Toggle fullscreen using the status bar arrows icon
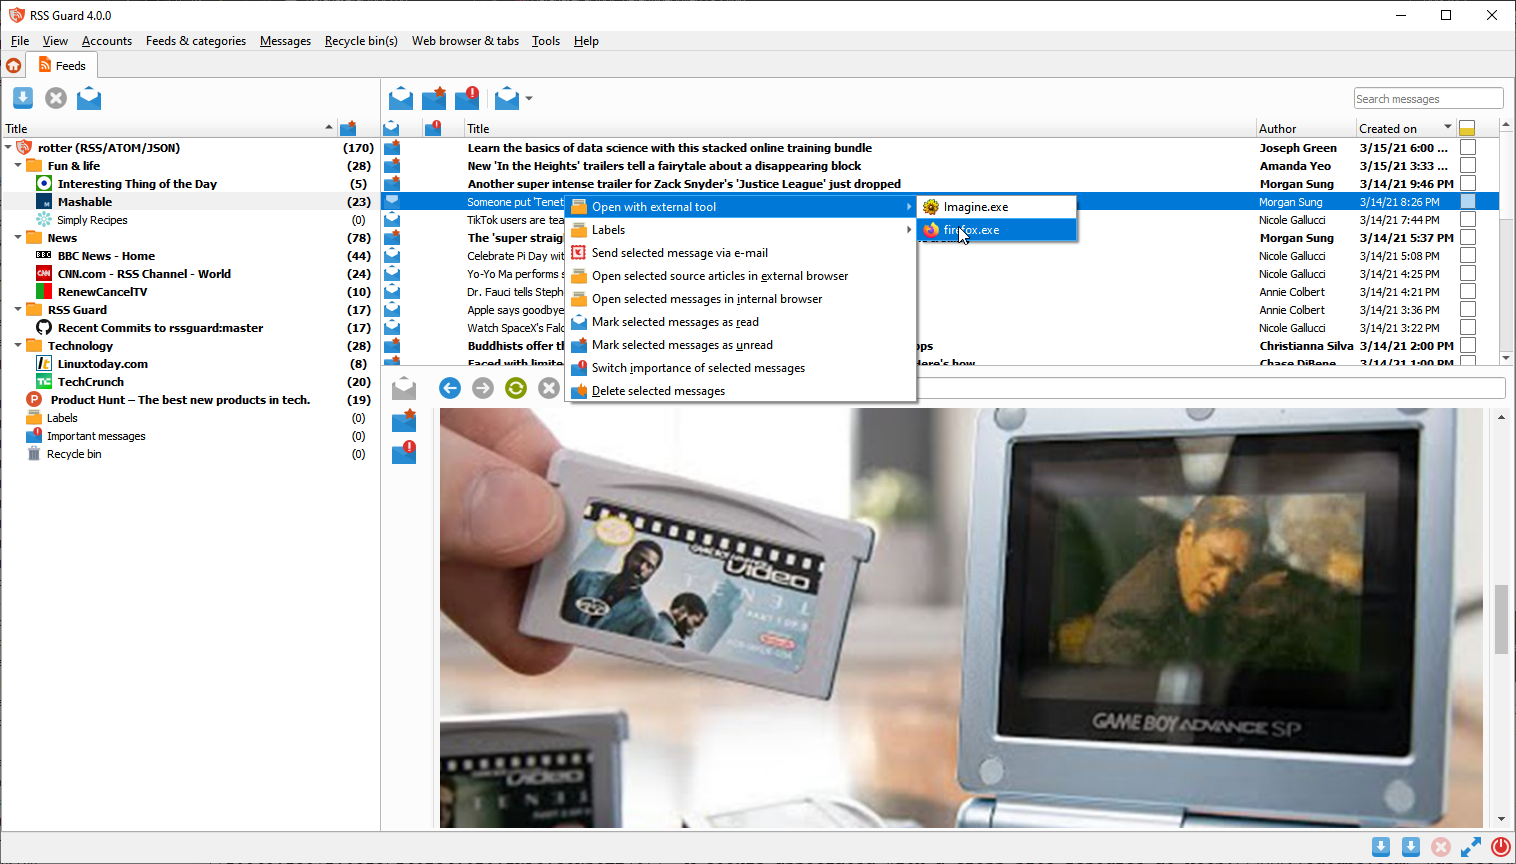 pyautogui.click(x=1470, y=847)
